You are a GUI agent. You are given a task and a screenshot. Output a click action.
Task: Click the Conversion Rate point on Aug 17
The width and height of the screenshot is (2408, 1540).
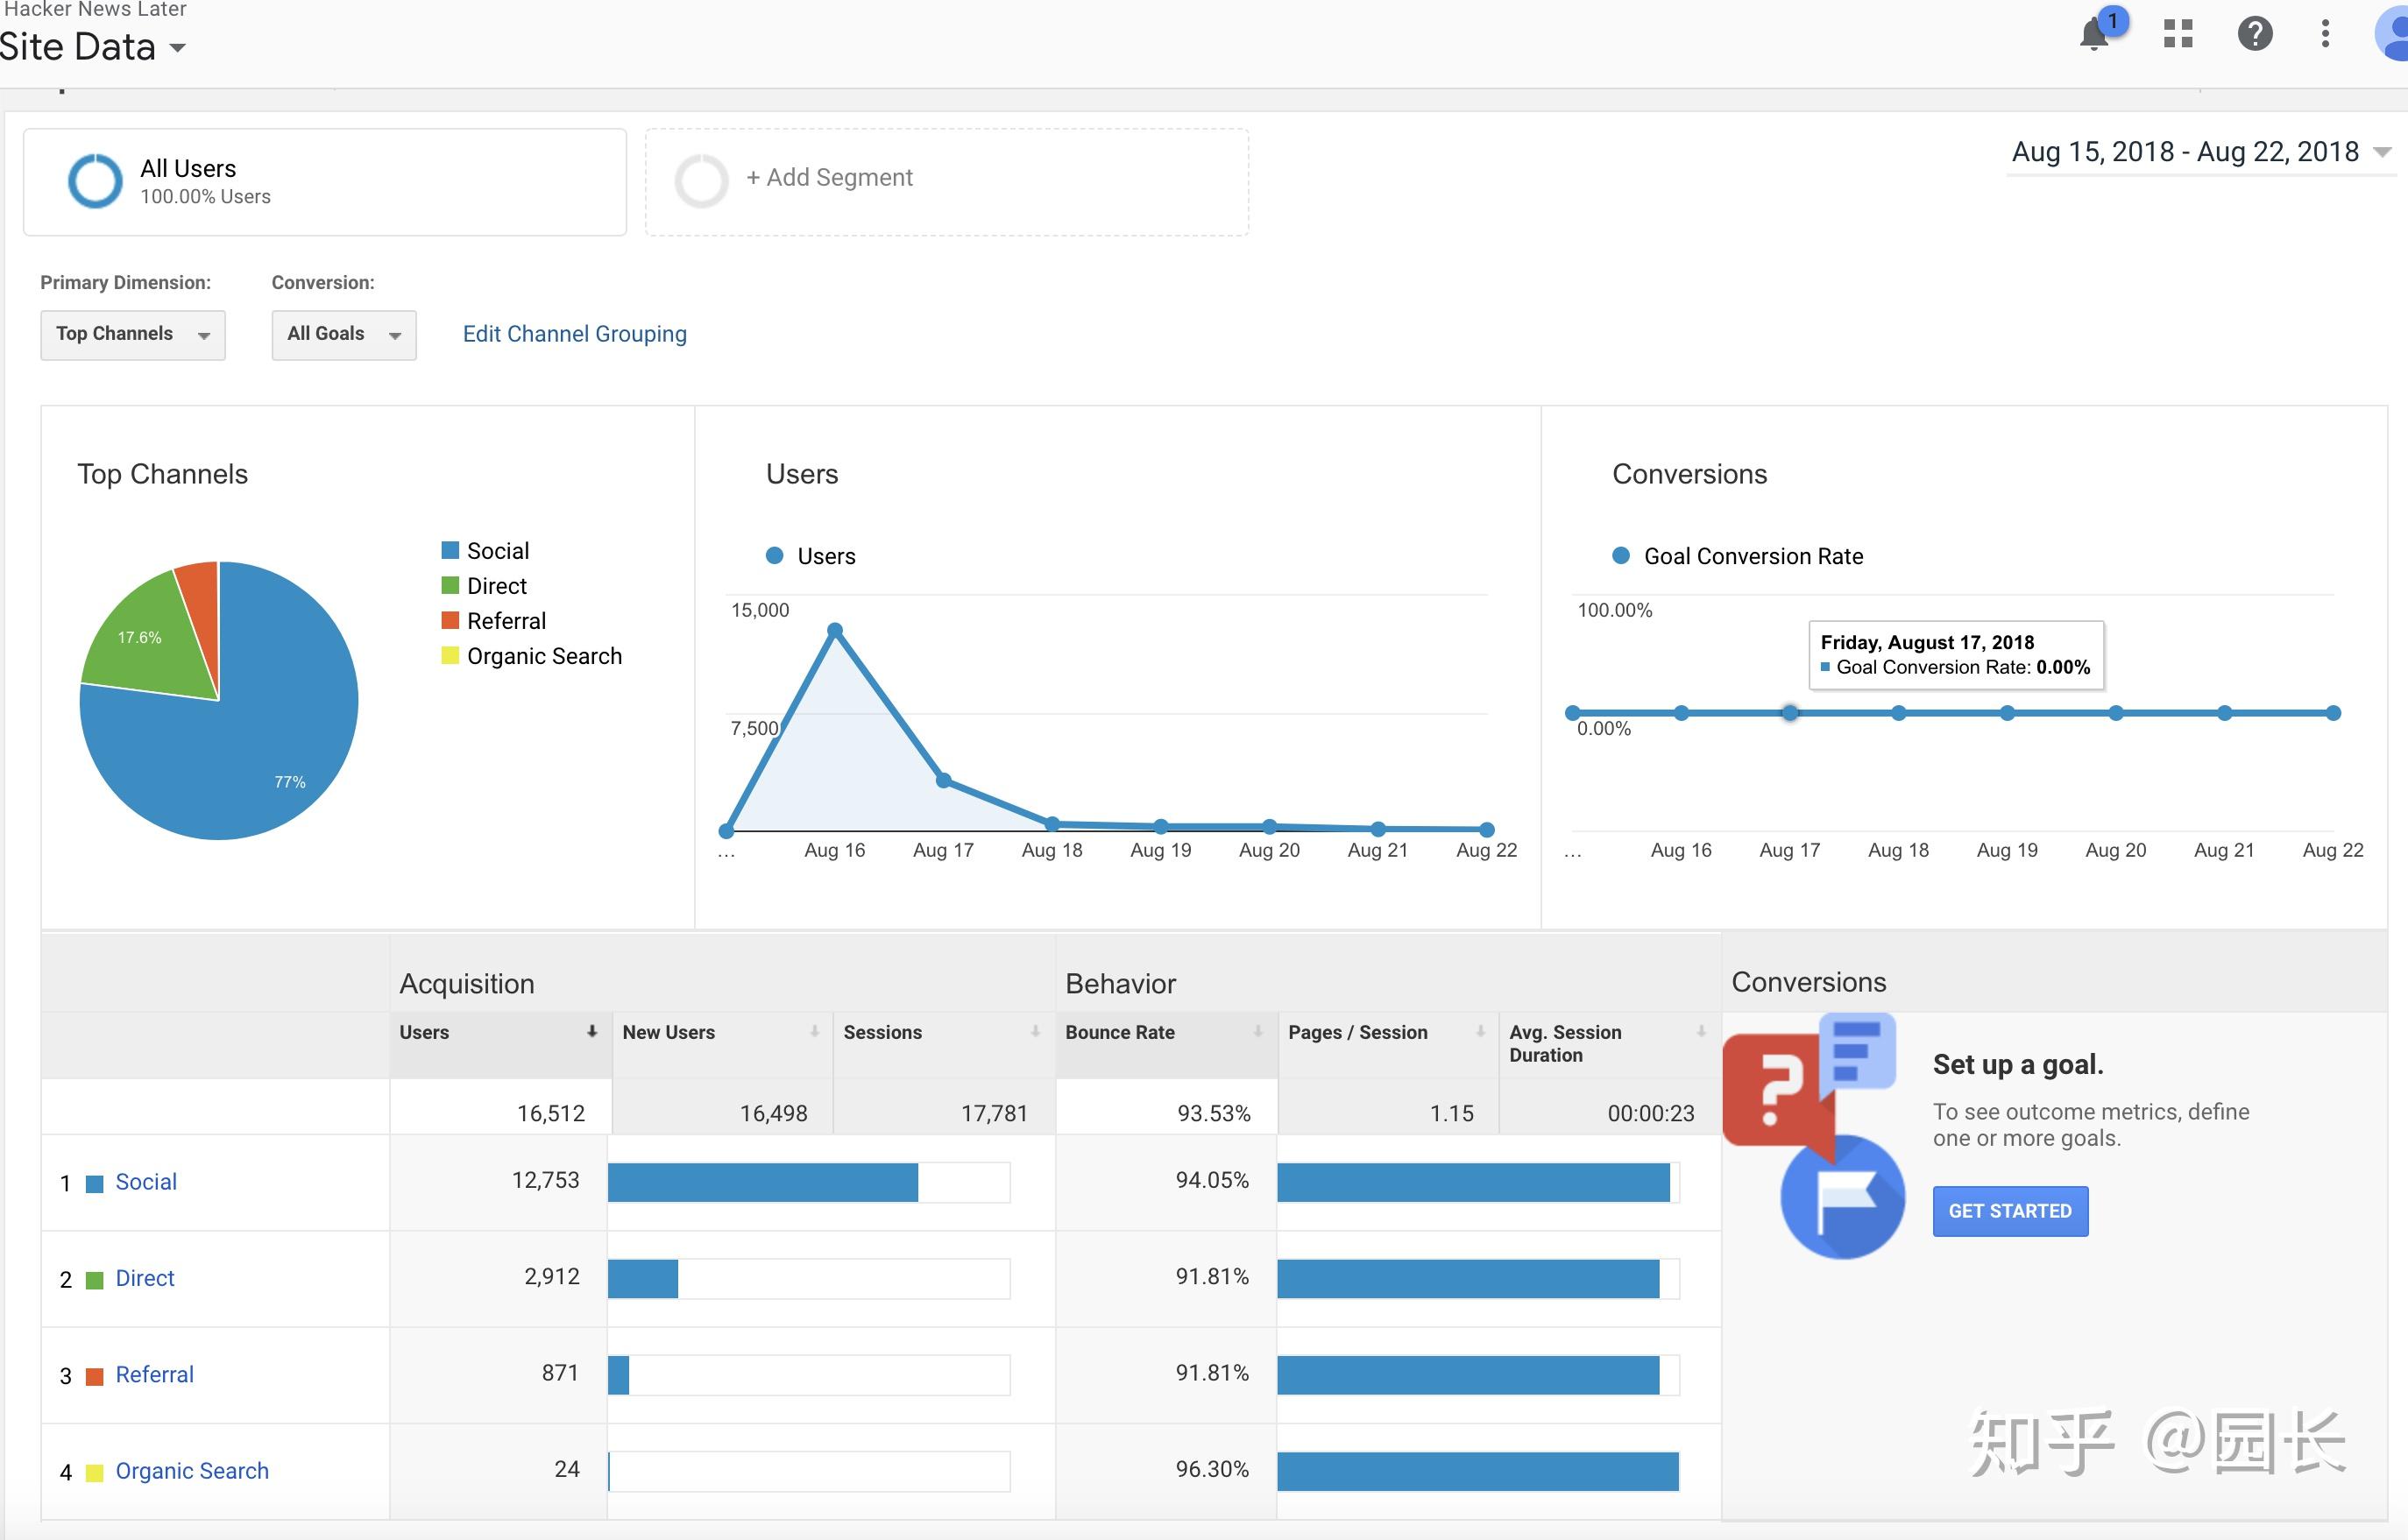1790,713
